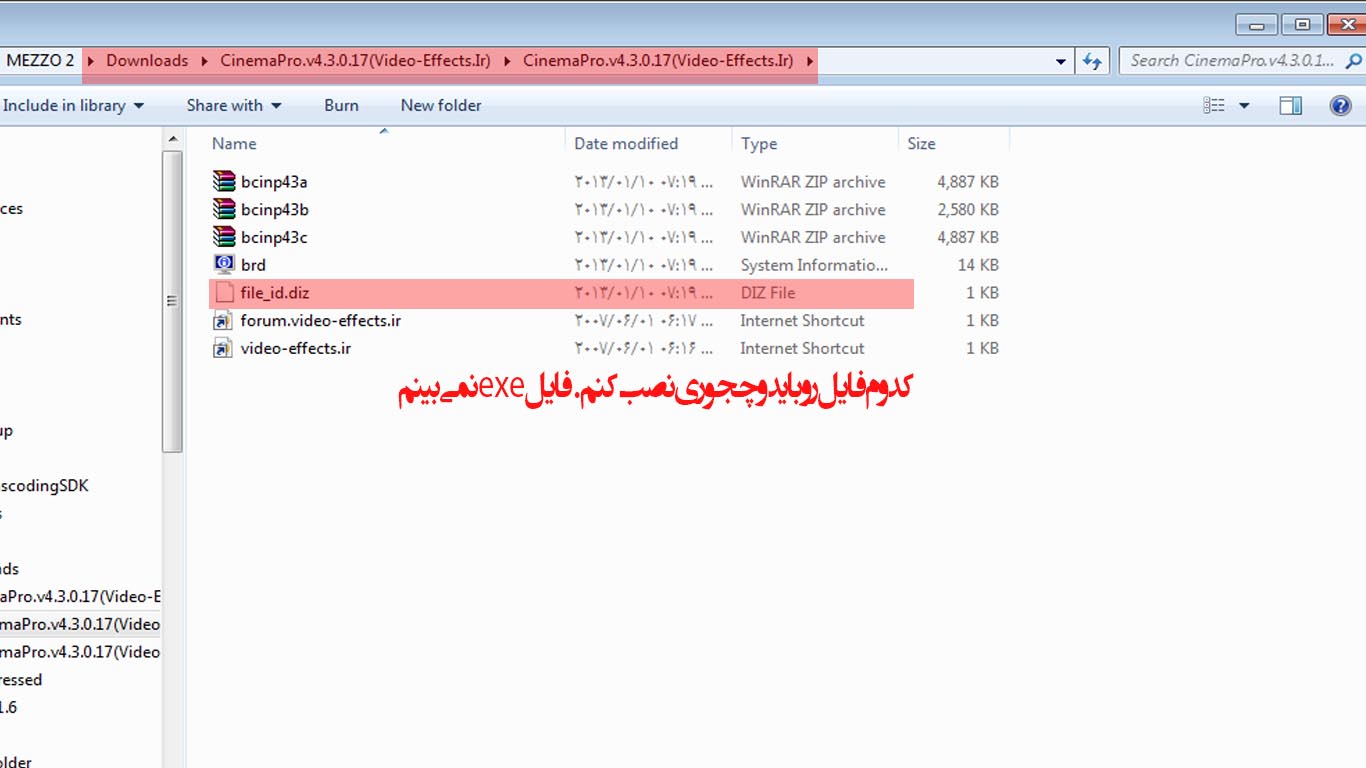Image resolution: width=1366 pixels, height=768 pixels.
Task: Click the navigation pane scroll up arrow
Action: point(172,140)
